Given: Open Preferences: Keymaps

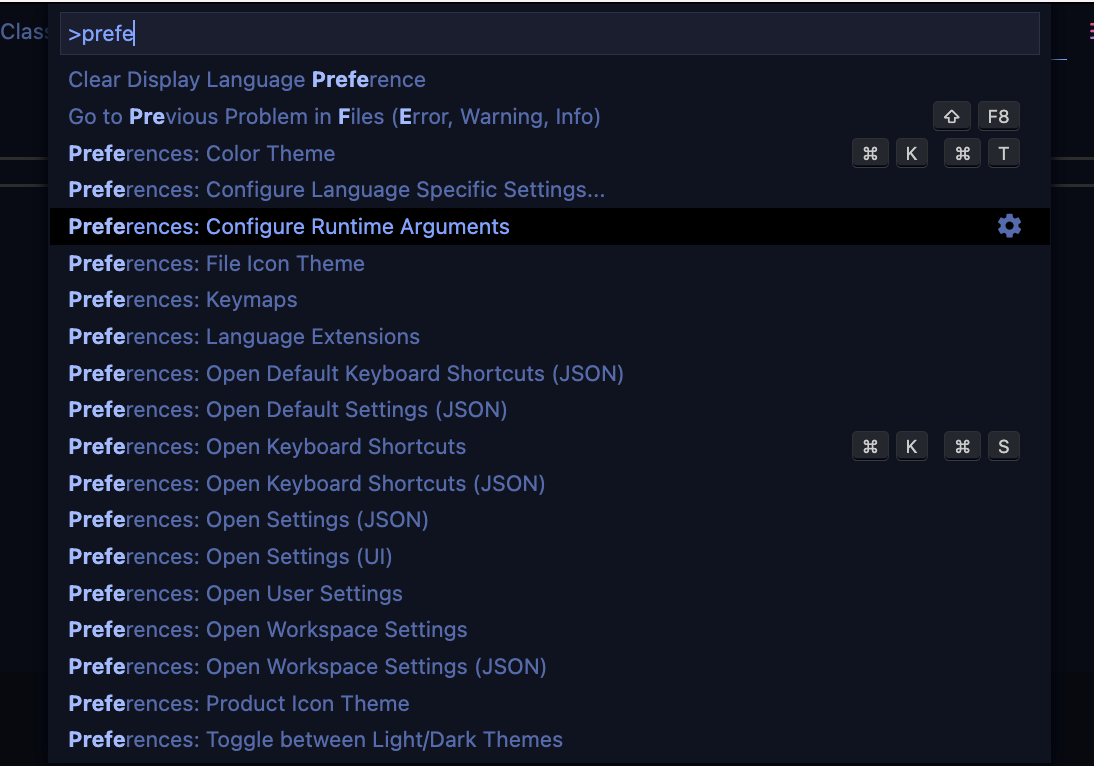Looking at the screenshot, I should [182, 299].
